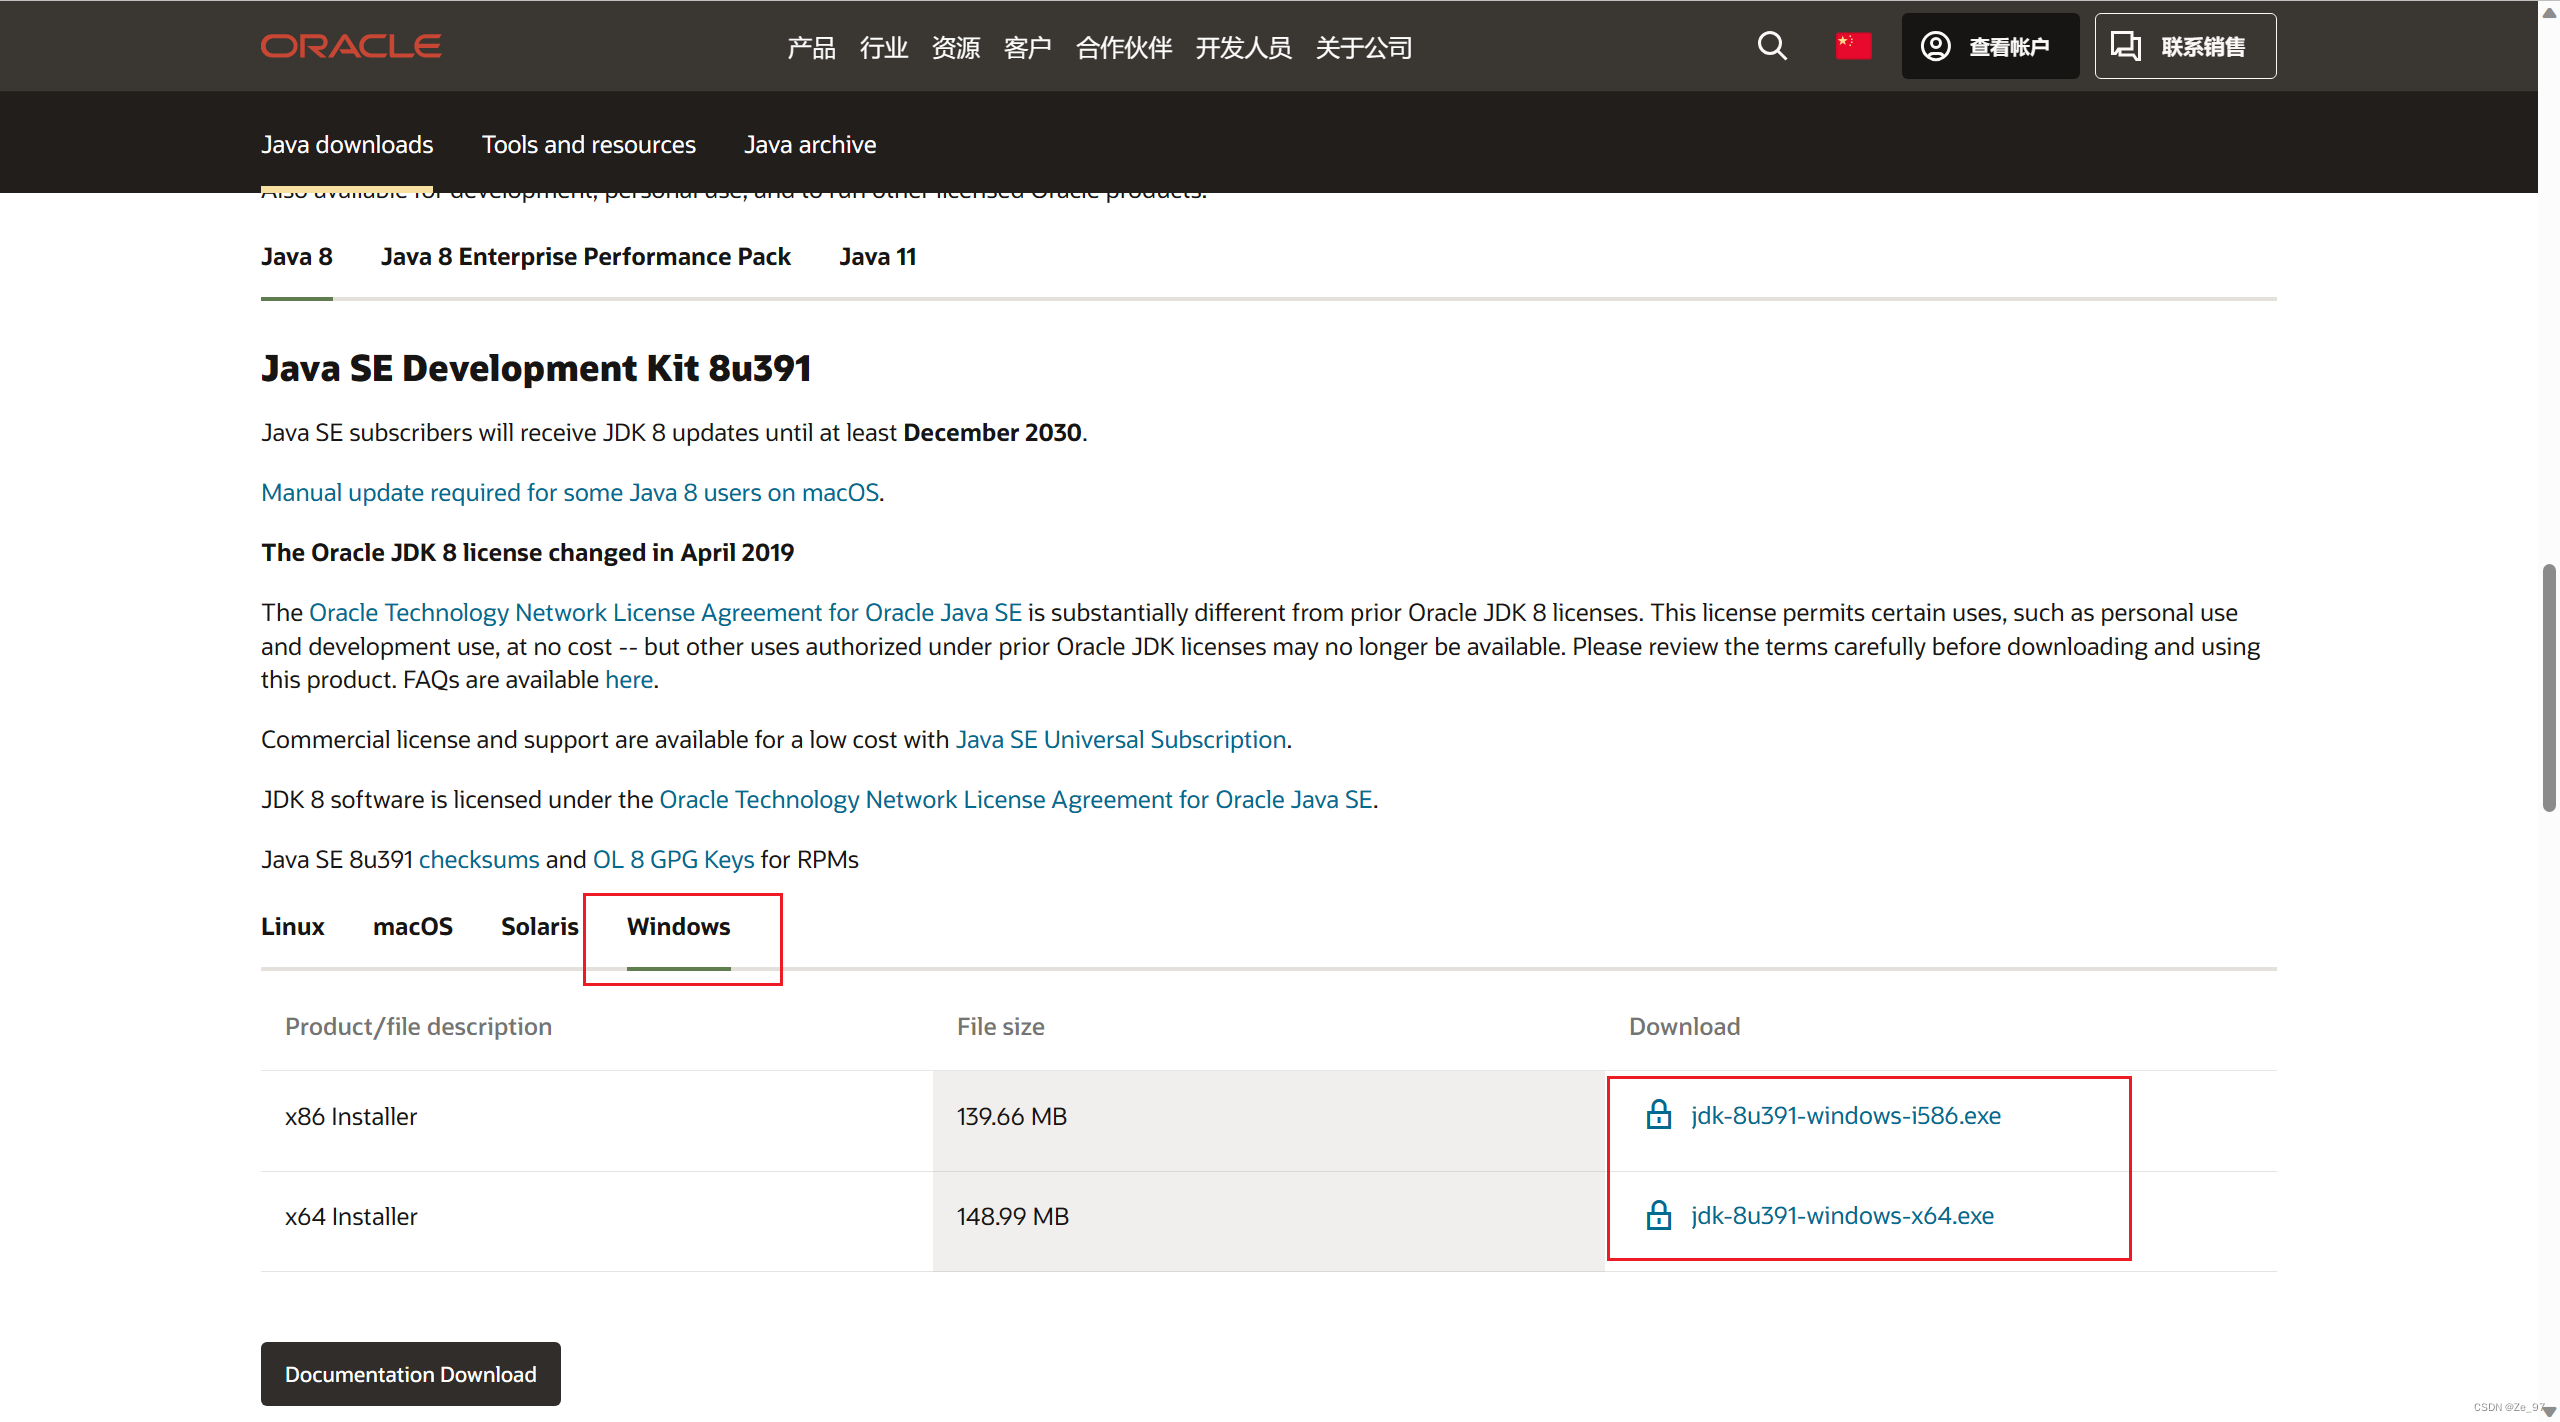
Task: Switch to the Java 11 tab
Action: click(877, 257)
